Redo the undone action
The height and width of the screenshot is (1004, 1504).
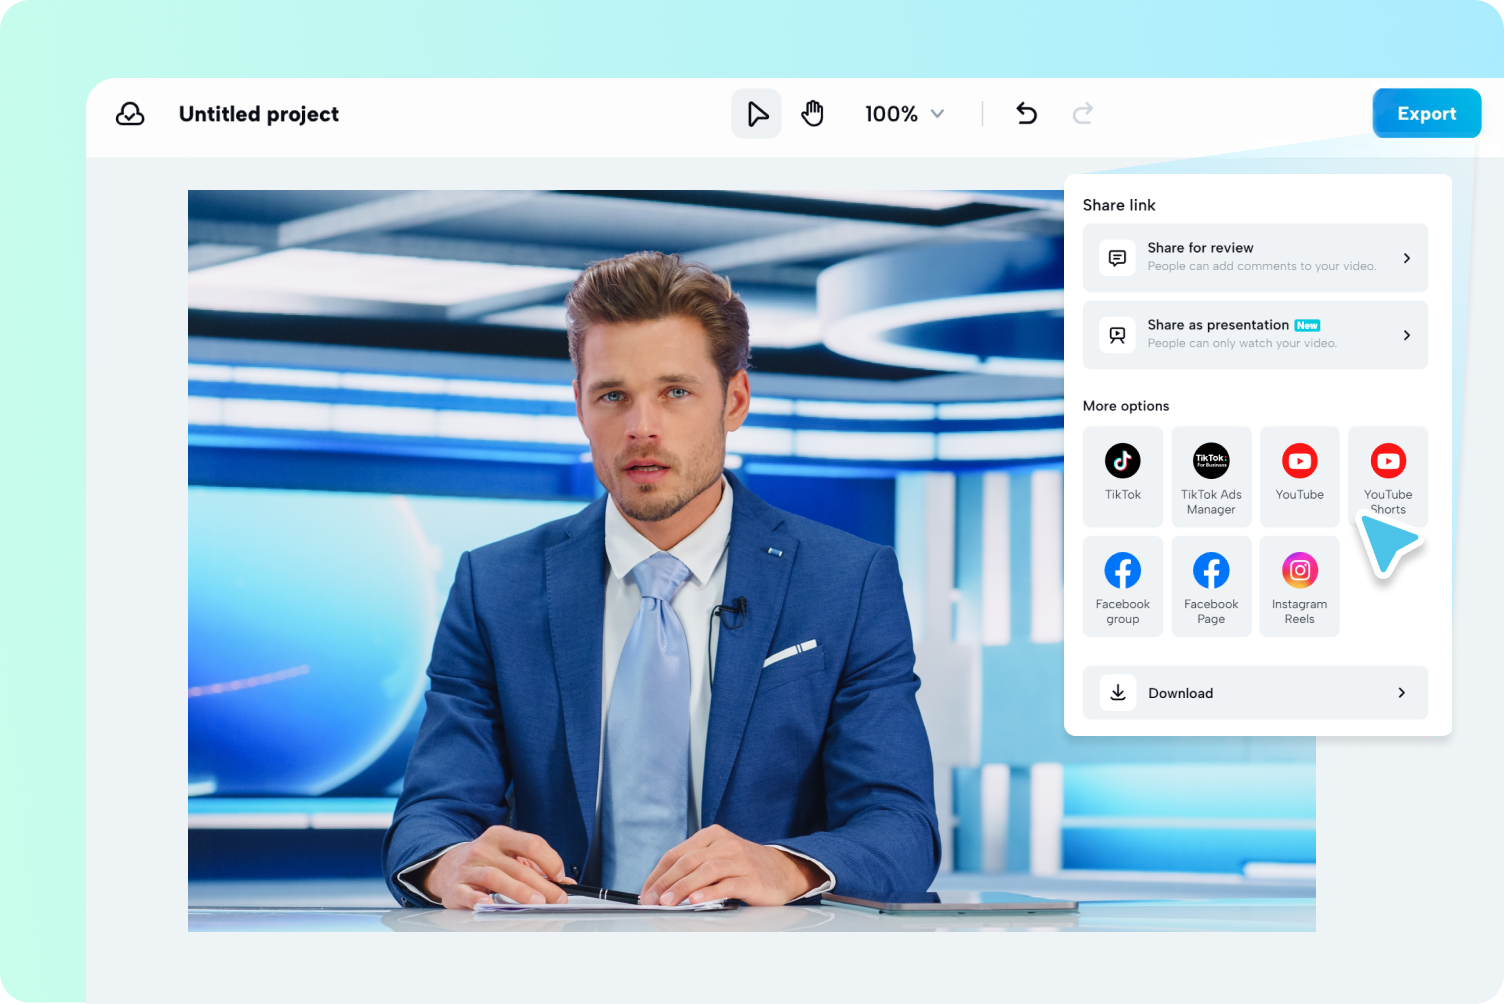point(1083,114)
